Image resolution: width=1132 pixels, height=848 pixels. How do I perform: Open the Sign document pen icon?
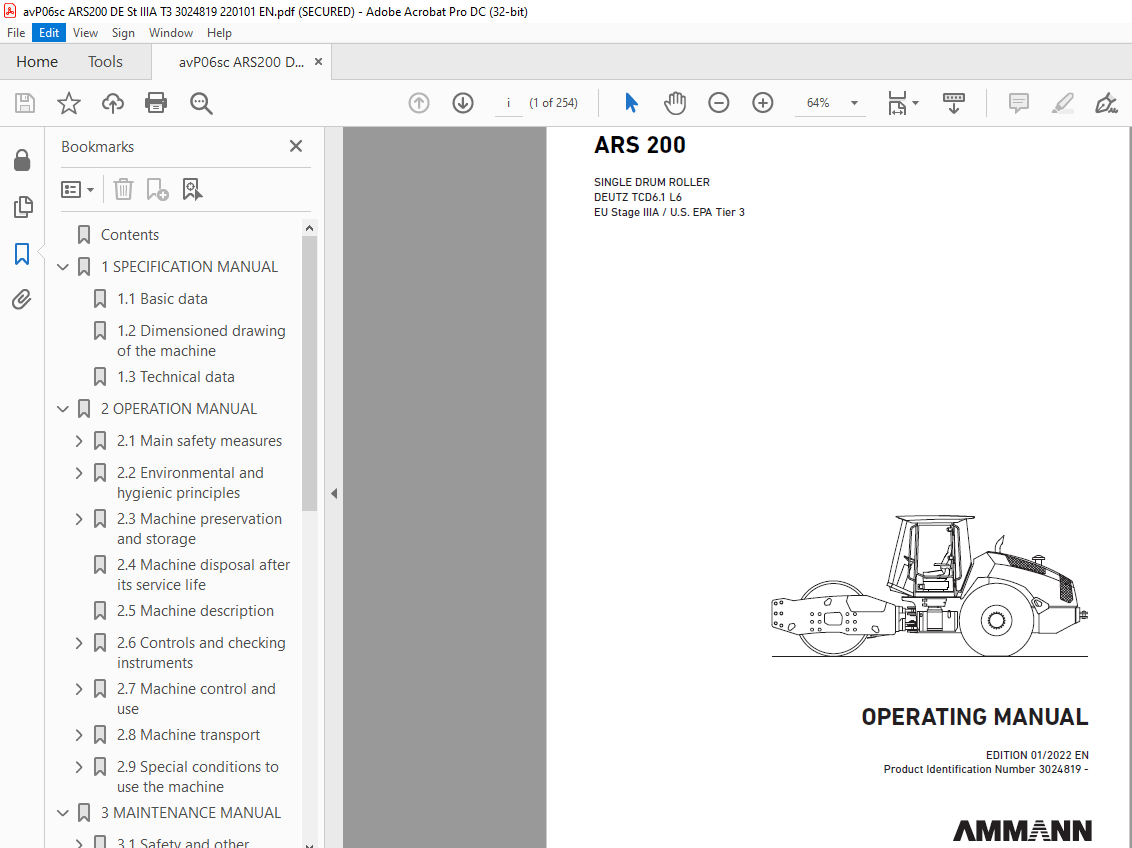click(x=1106, y=103)
